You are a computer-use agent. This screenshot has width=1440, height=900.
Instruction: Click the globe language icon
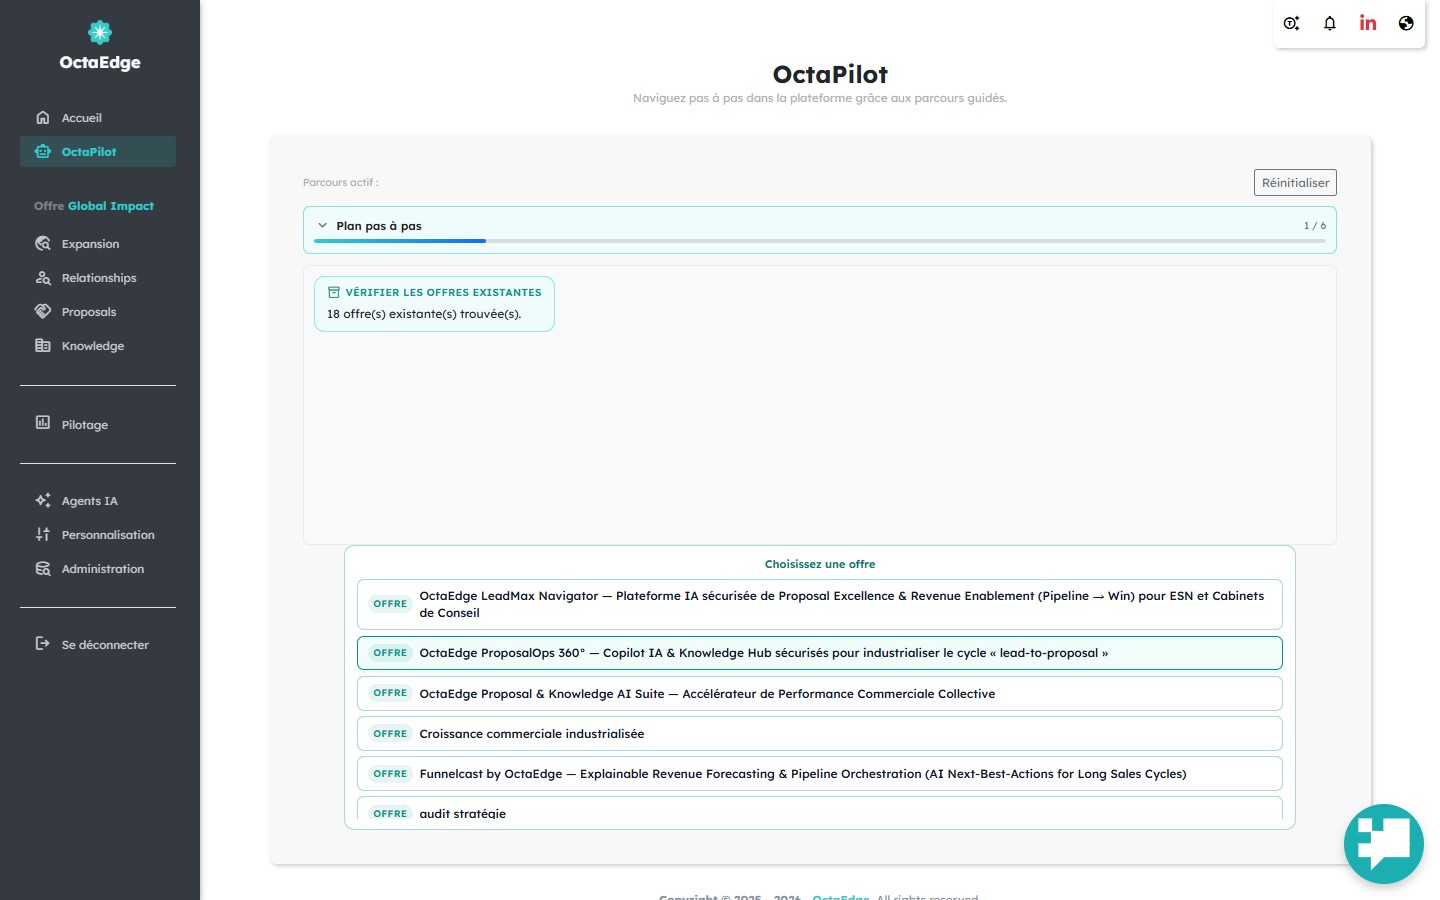(1406, 23)
